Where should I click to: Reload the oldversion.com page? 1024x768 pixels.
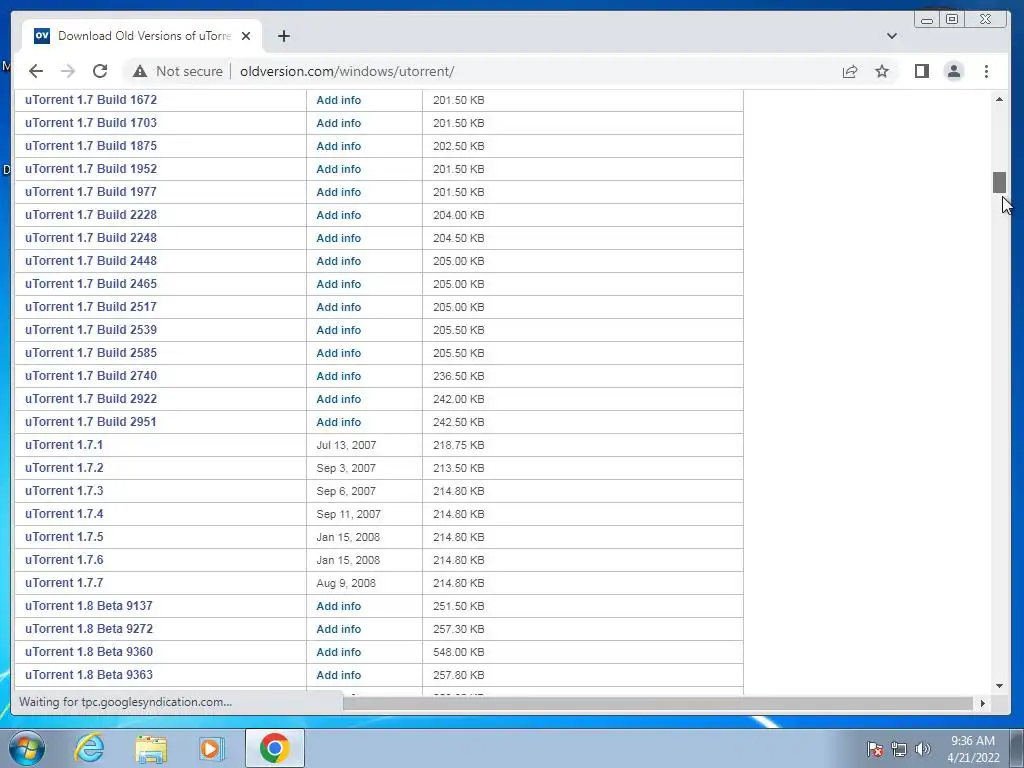tap(100, 71)
